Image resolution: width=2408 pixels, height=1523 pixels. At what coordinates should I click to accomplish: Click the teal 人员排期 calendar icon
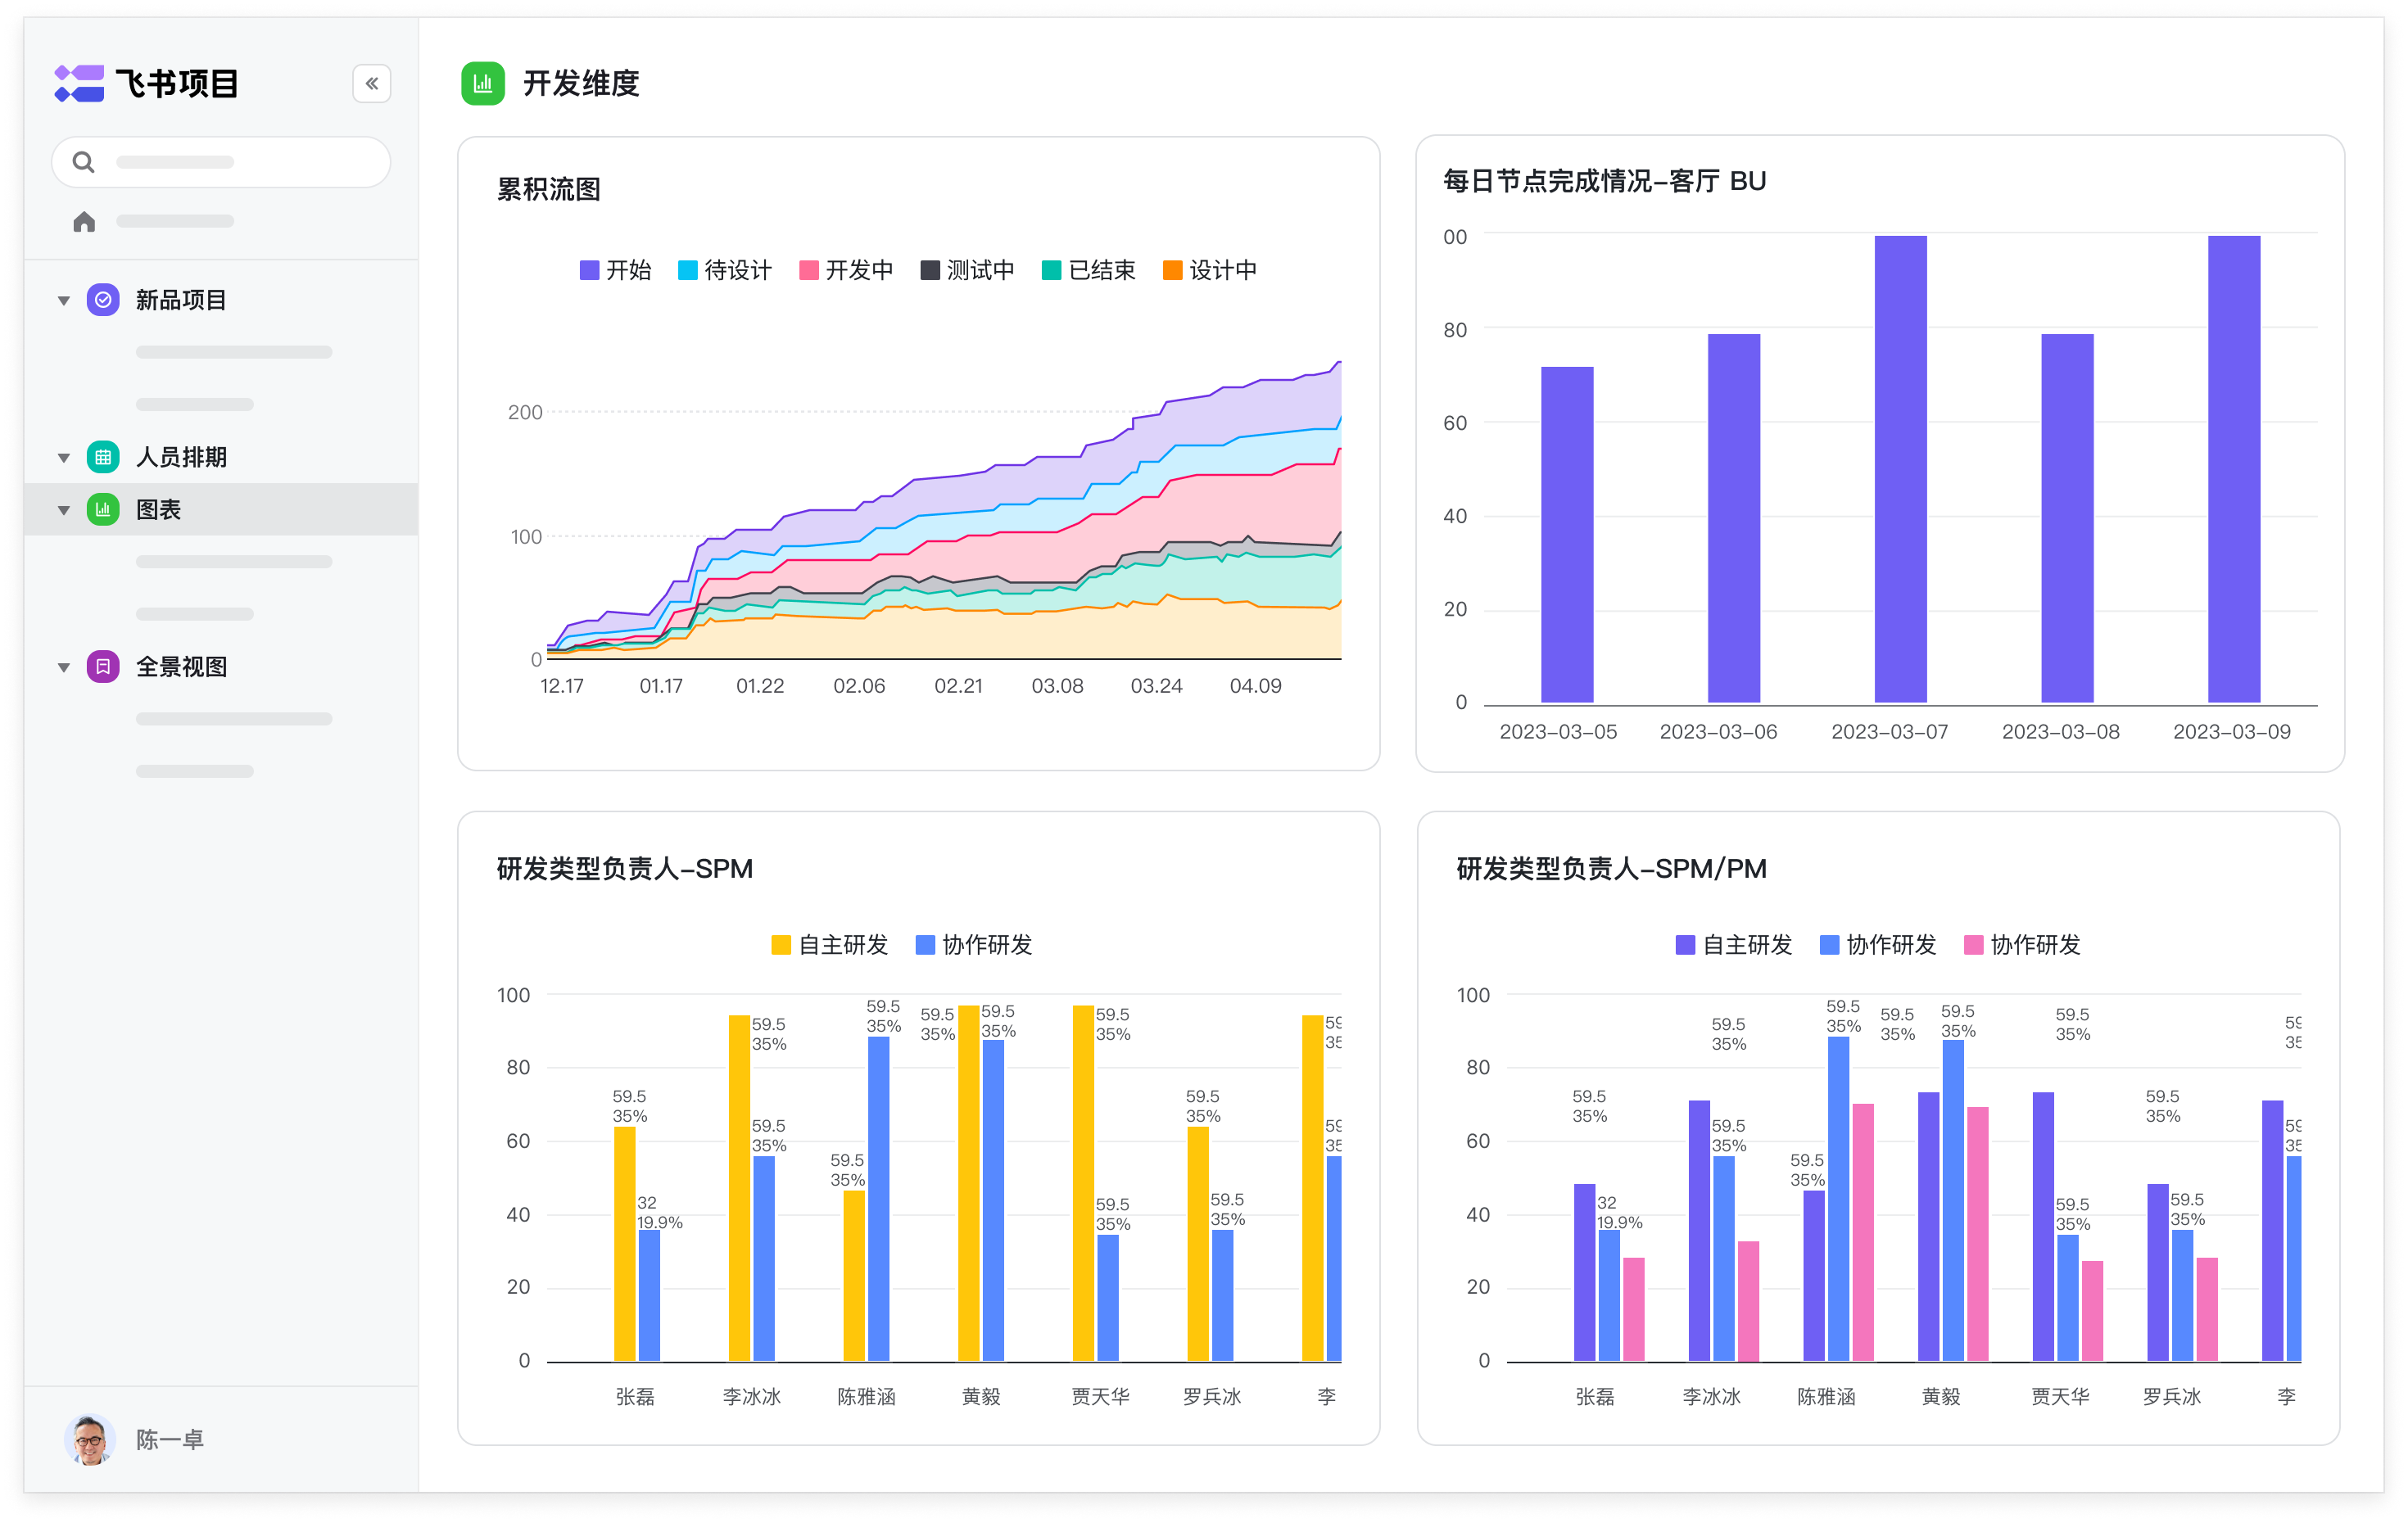[103, 457]
